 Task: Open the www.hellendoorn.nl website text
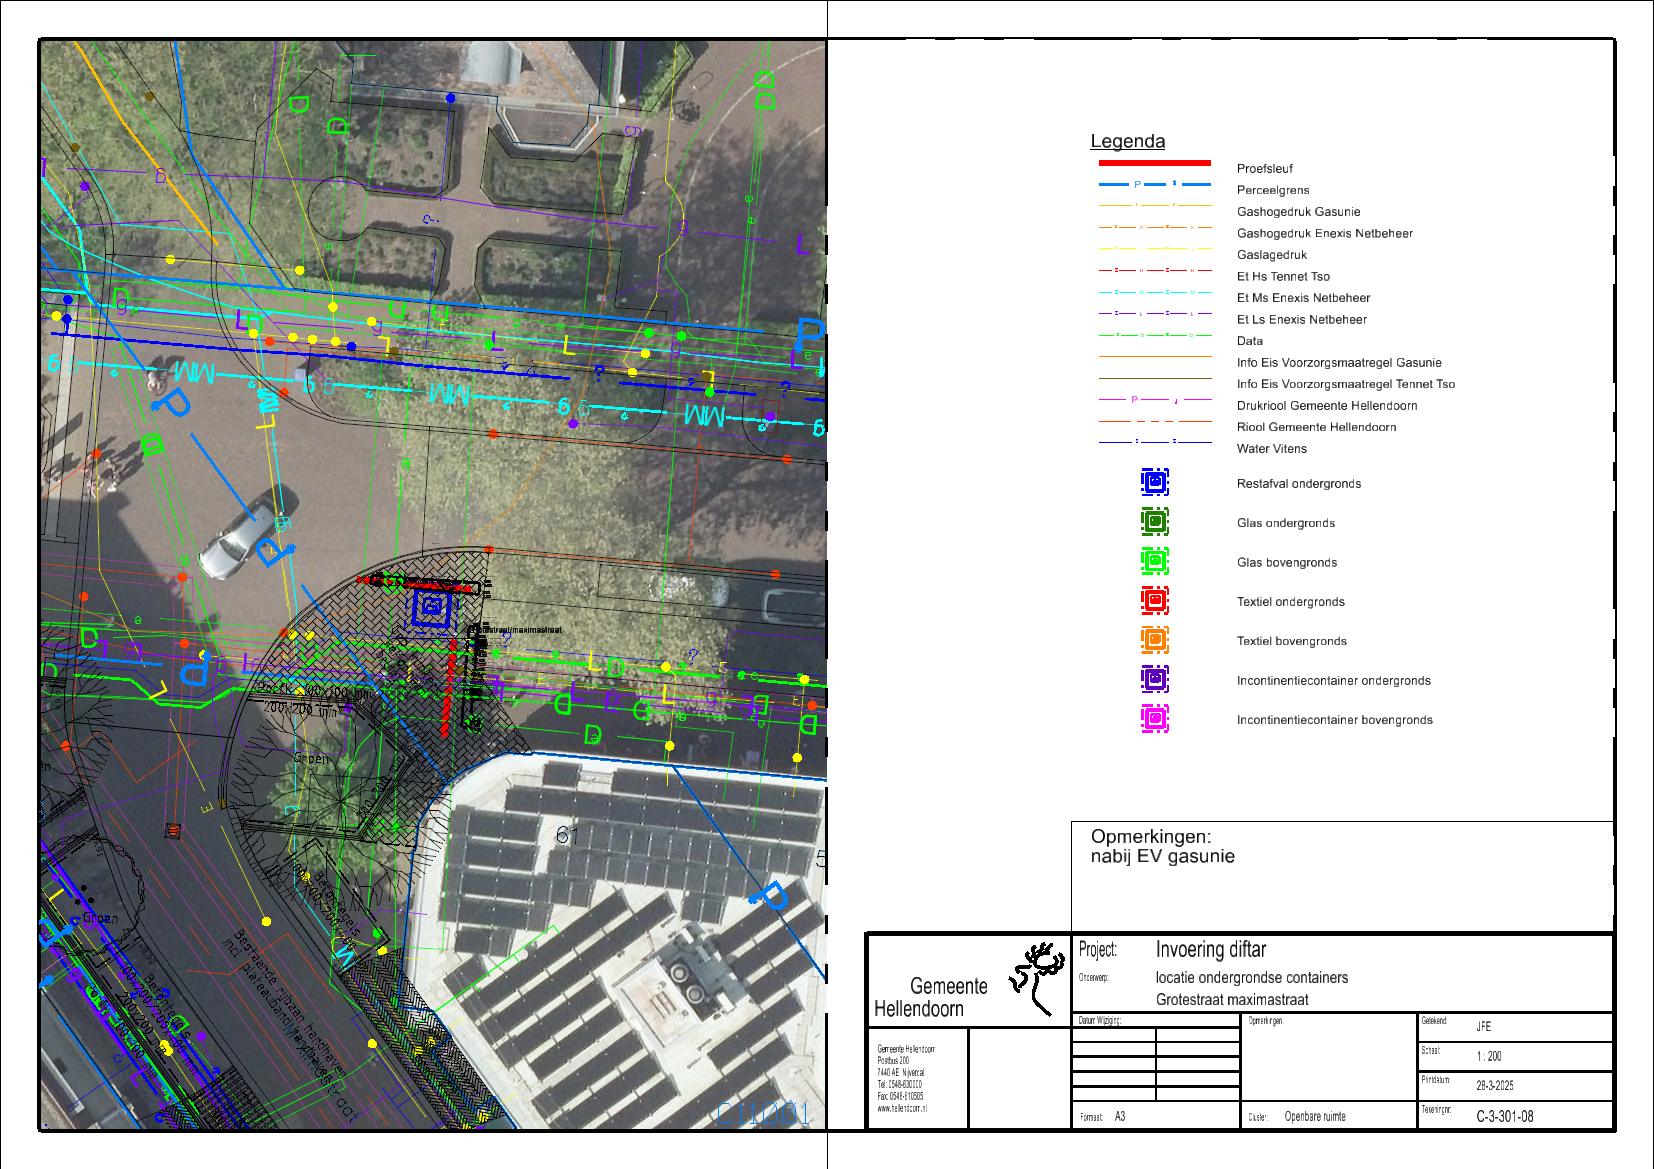click(902, 1109)
